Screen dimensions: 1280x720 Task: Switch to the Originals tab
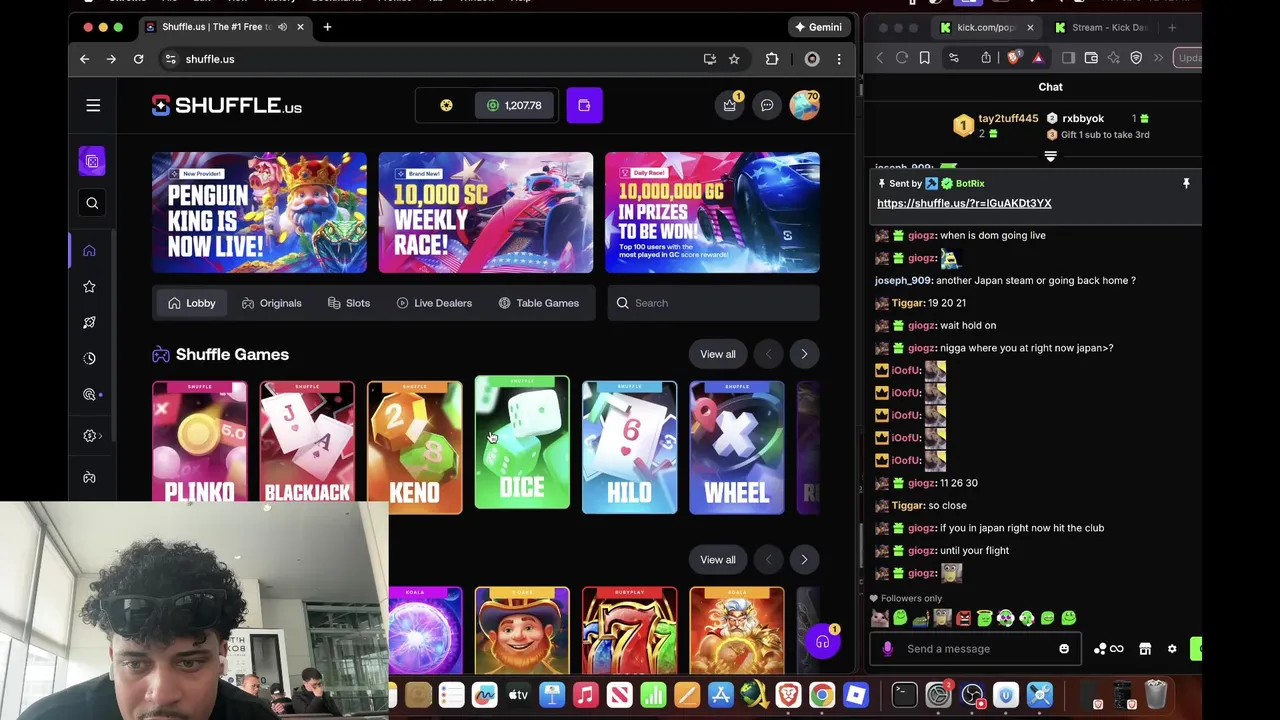(x=271, y=303)
